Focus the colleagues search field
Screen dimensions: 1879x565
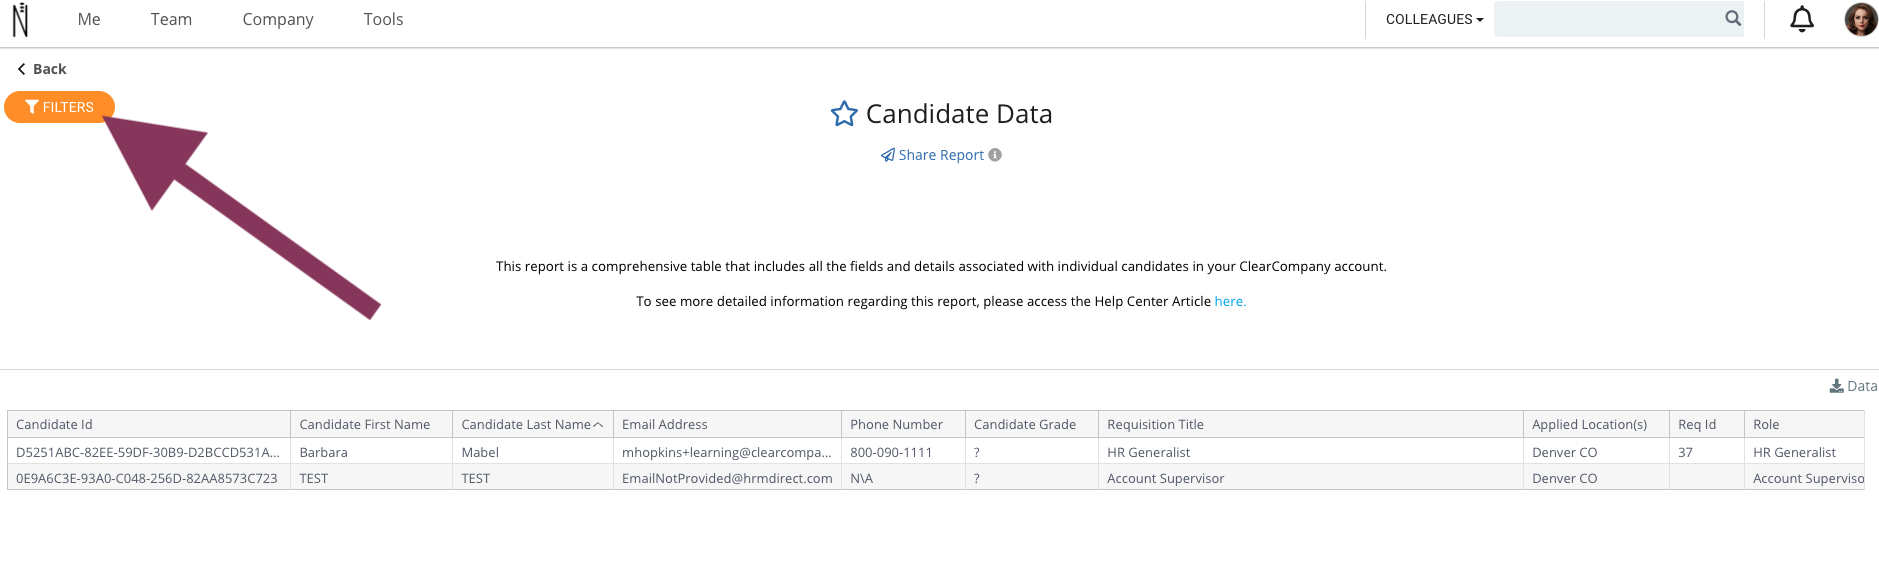tap(1608, 19)
